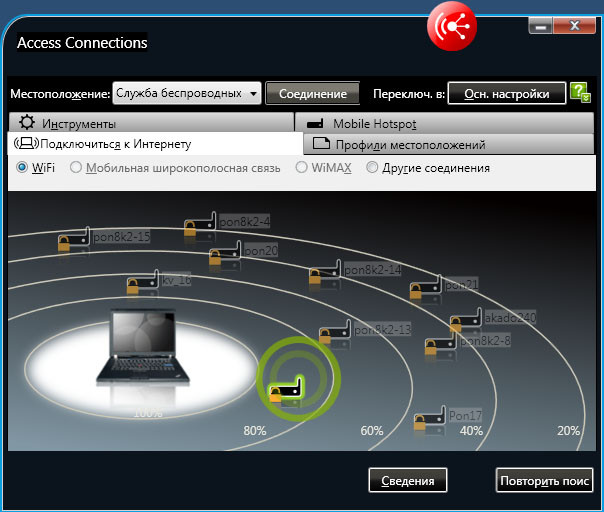
Task: Open the Инструменты tab
Action: (x=150, y=124)
